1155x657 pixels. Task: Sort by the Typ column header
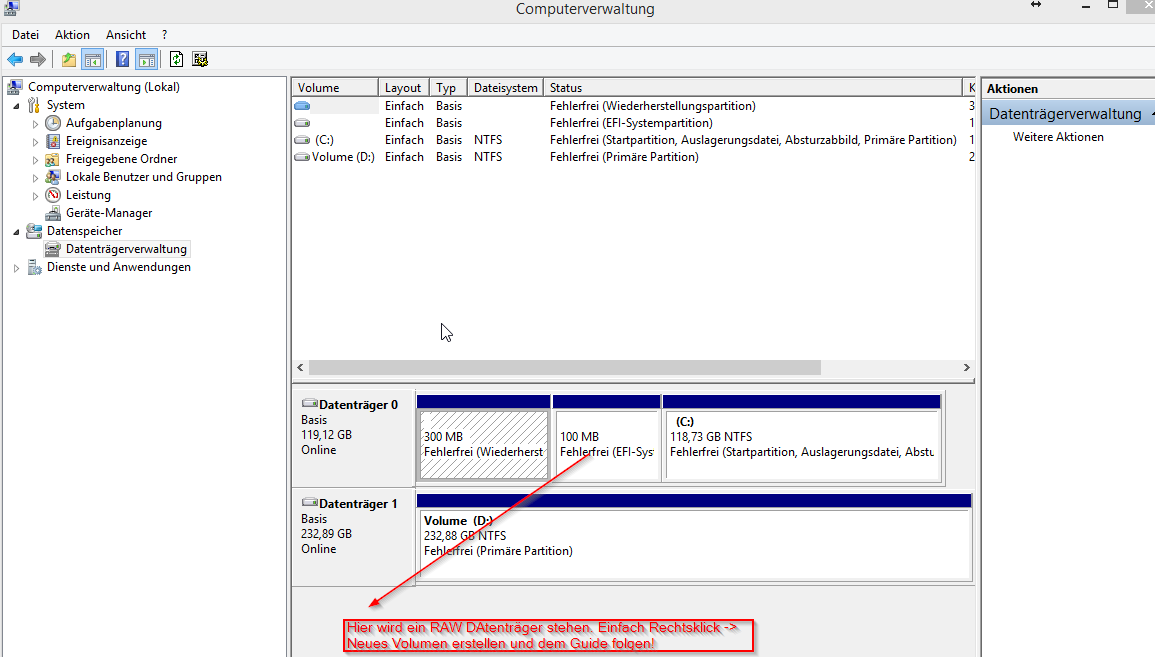[x=449, y=88]
